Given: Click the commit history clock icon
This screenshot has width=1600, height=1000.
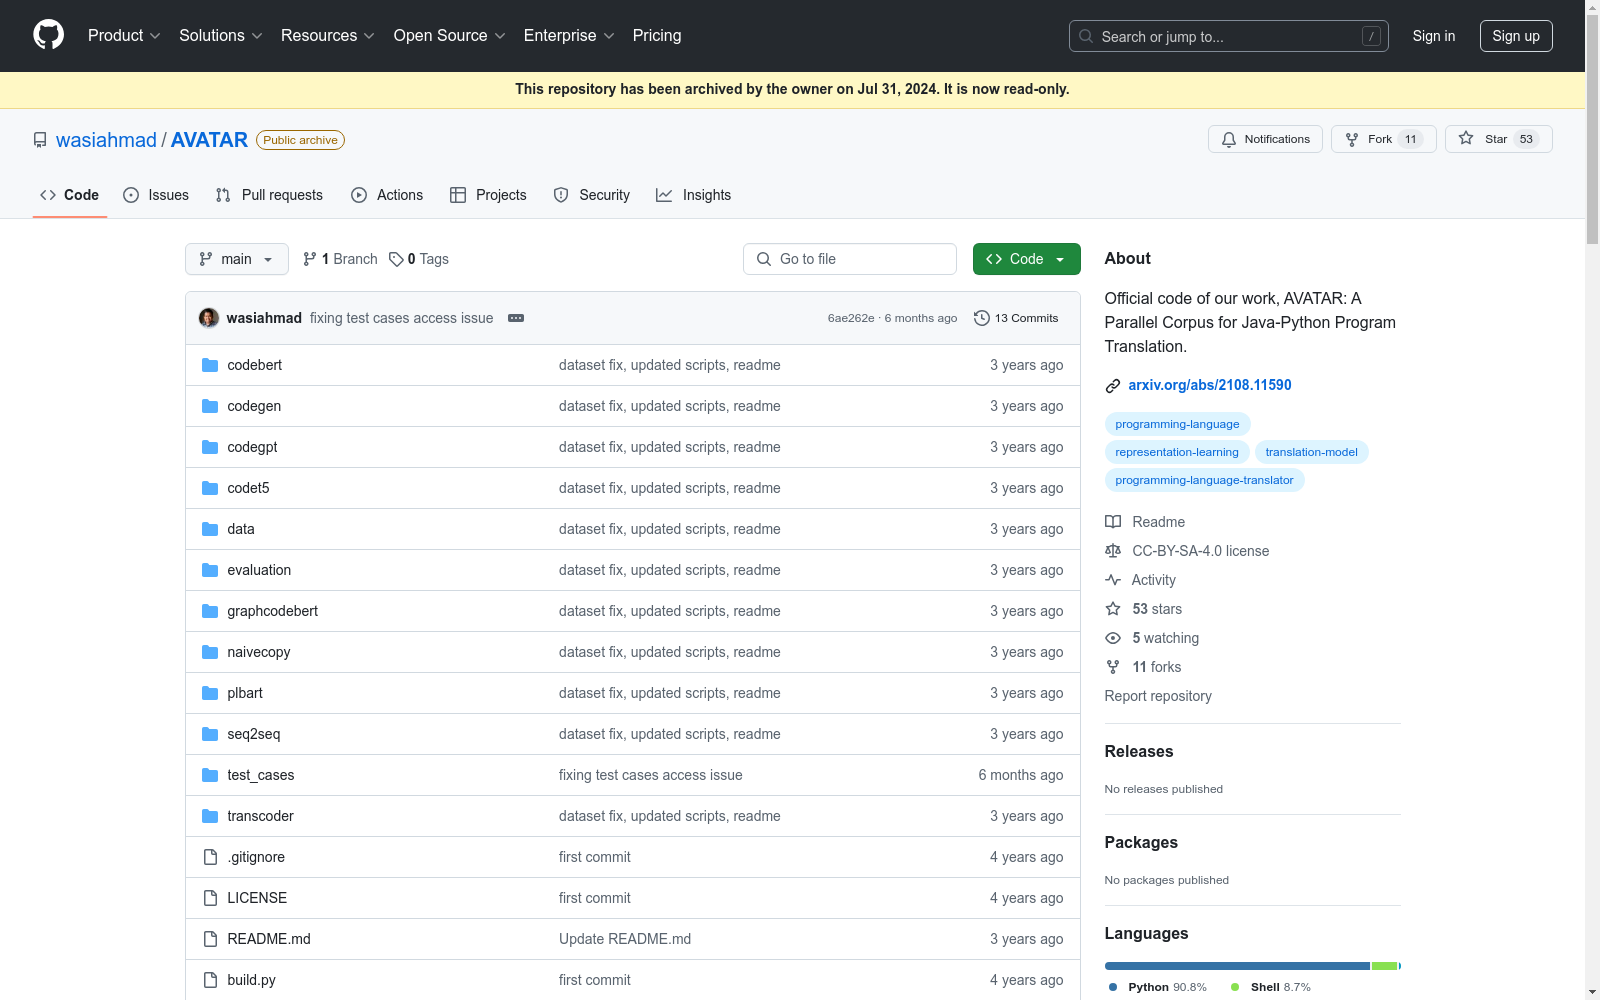Looking at the screenshot, I should coord(982,318).
